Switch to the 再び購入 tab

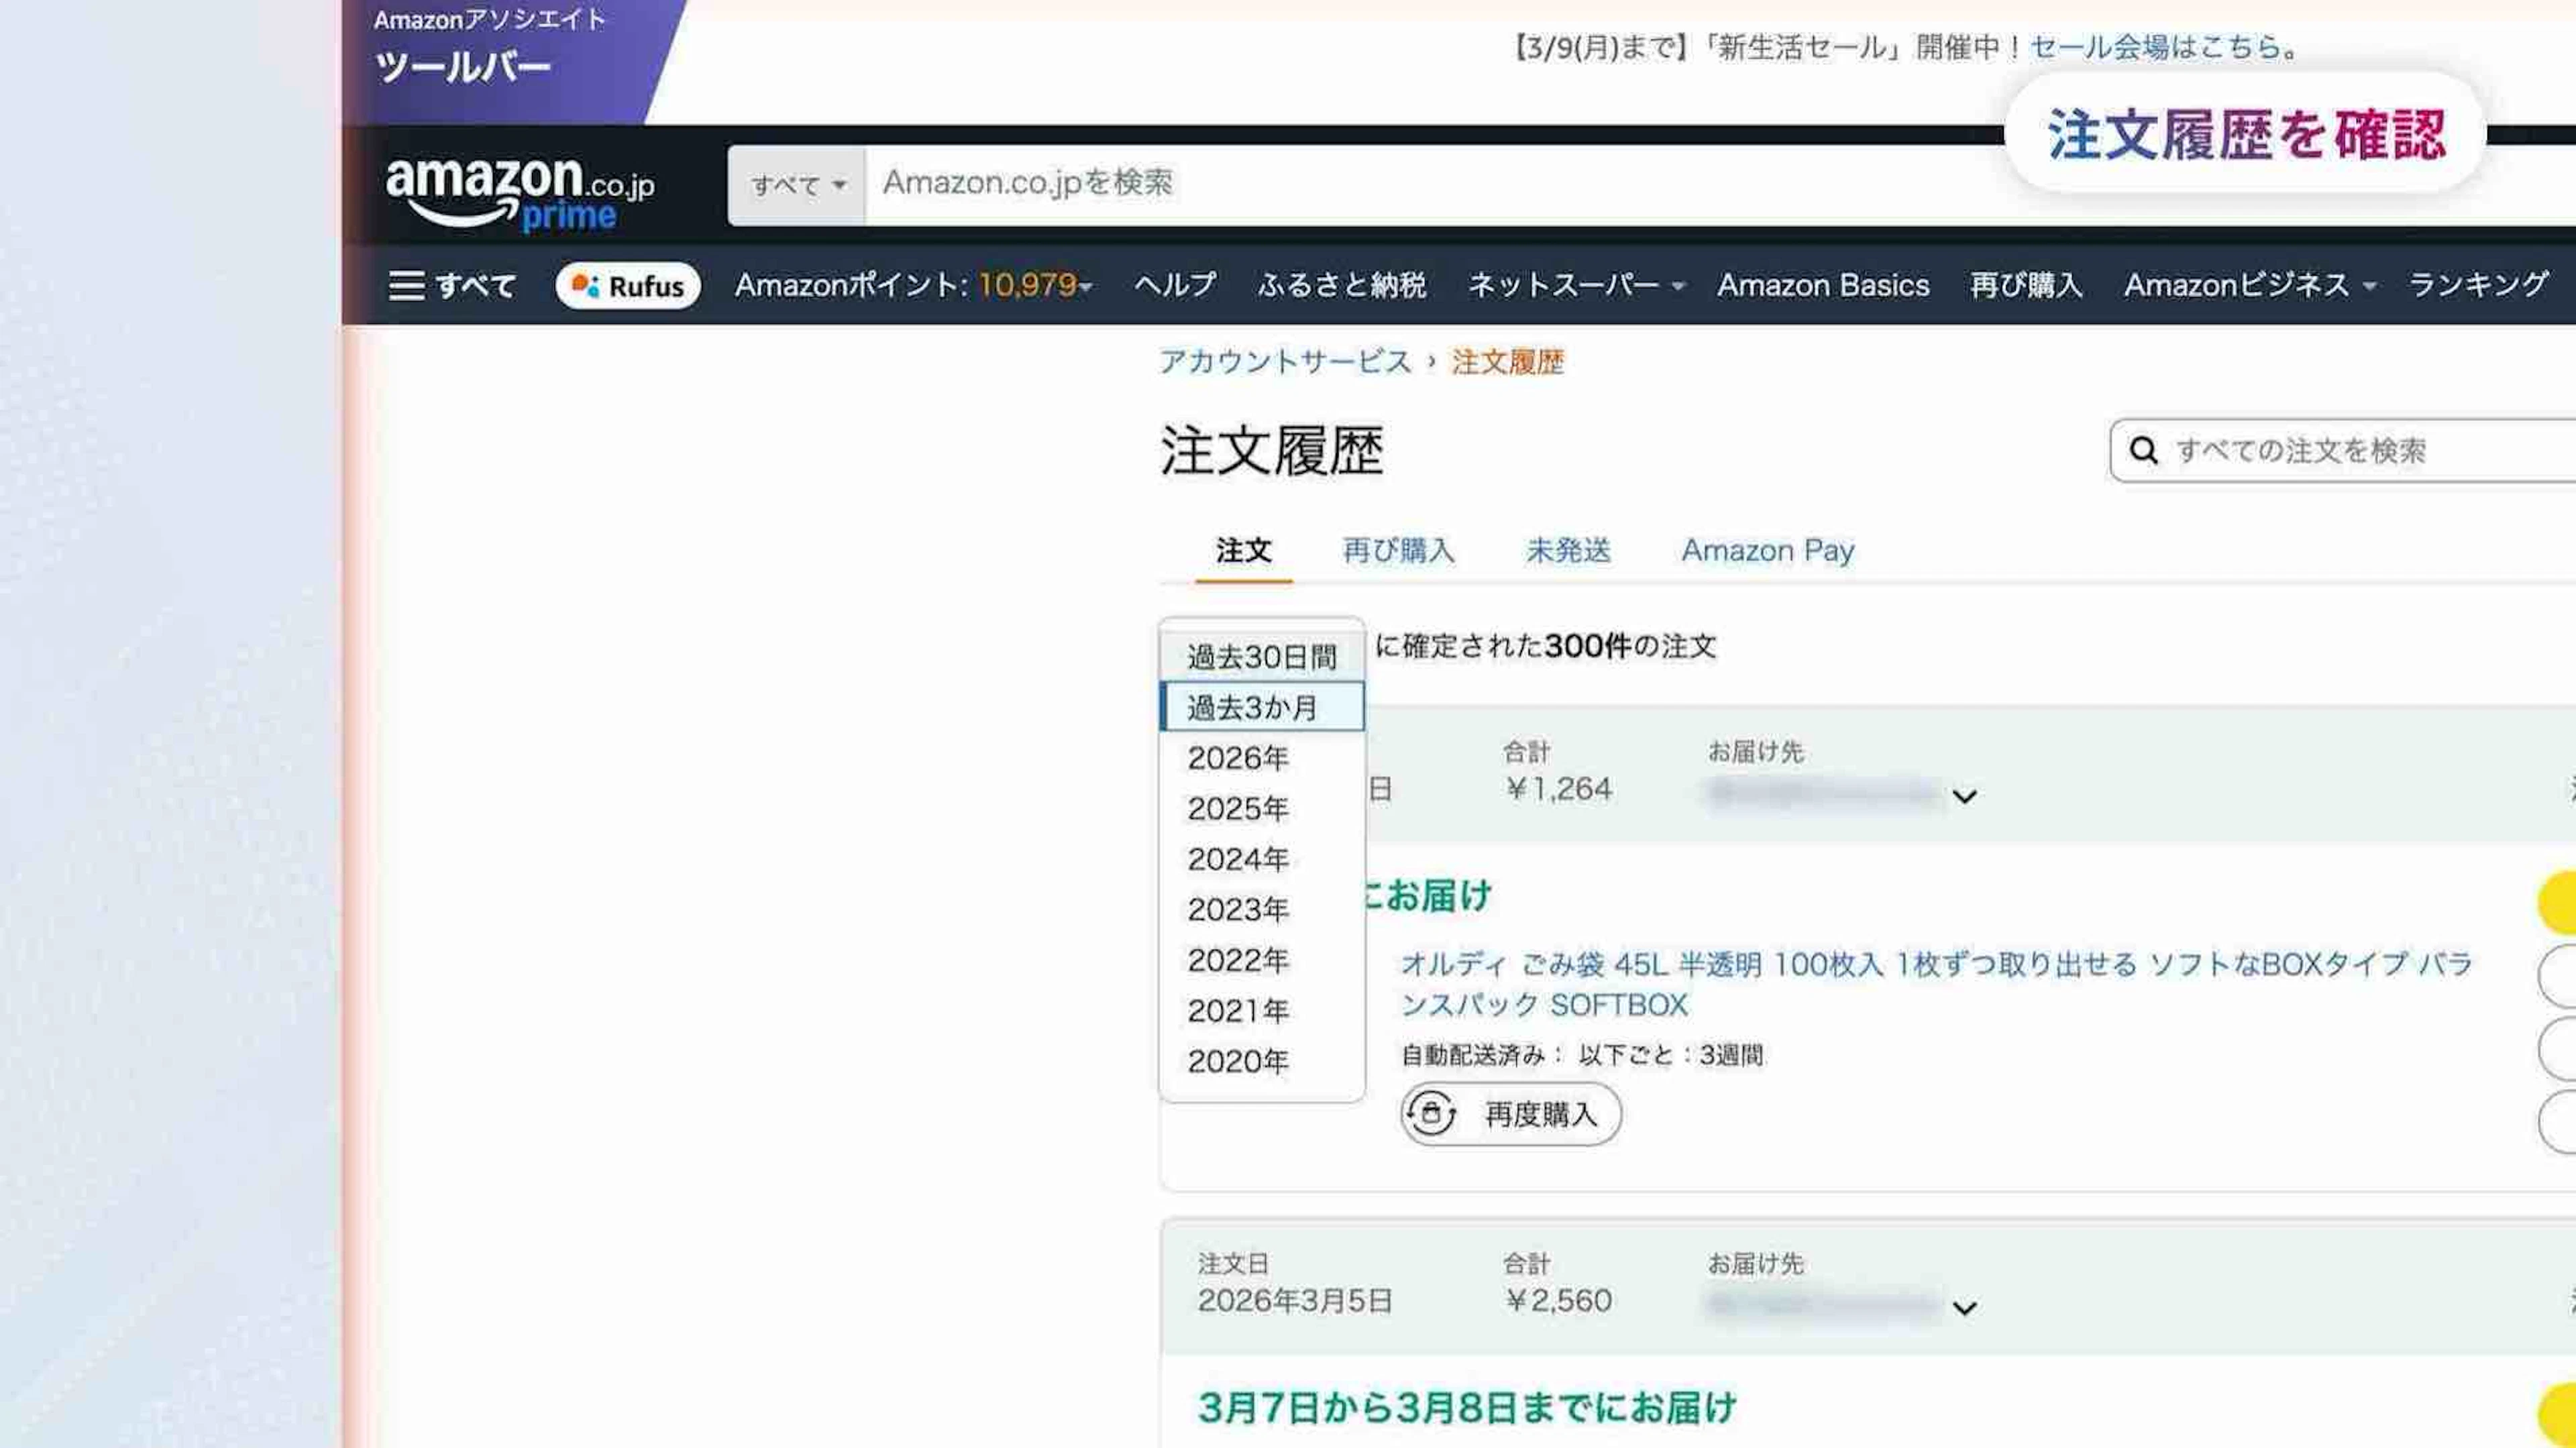pos(1398,551)
